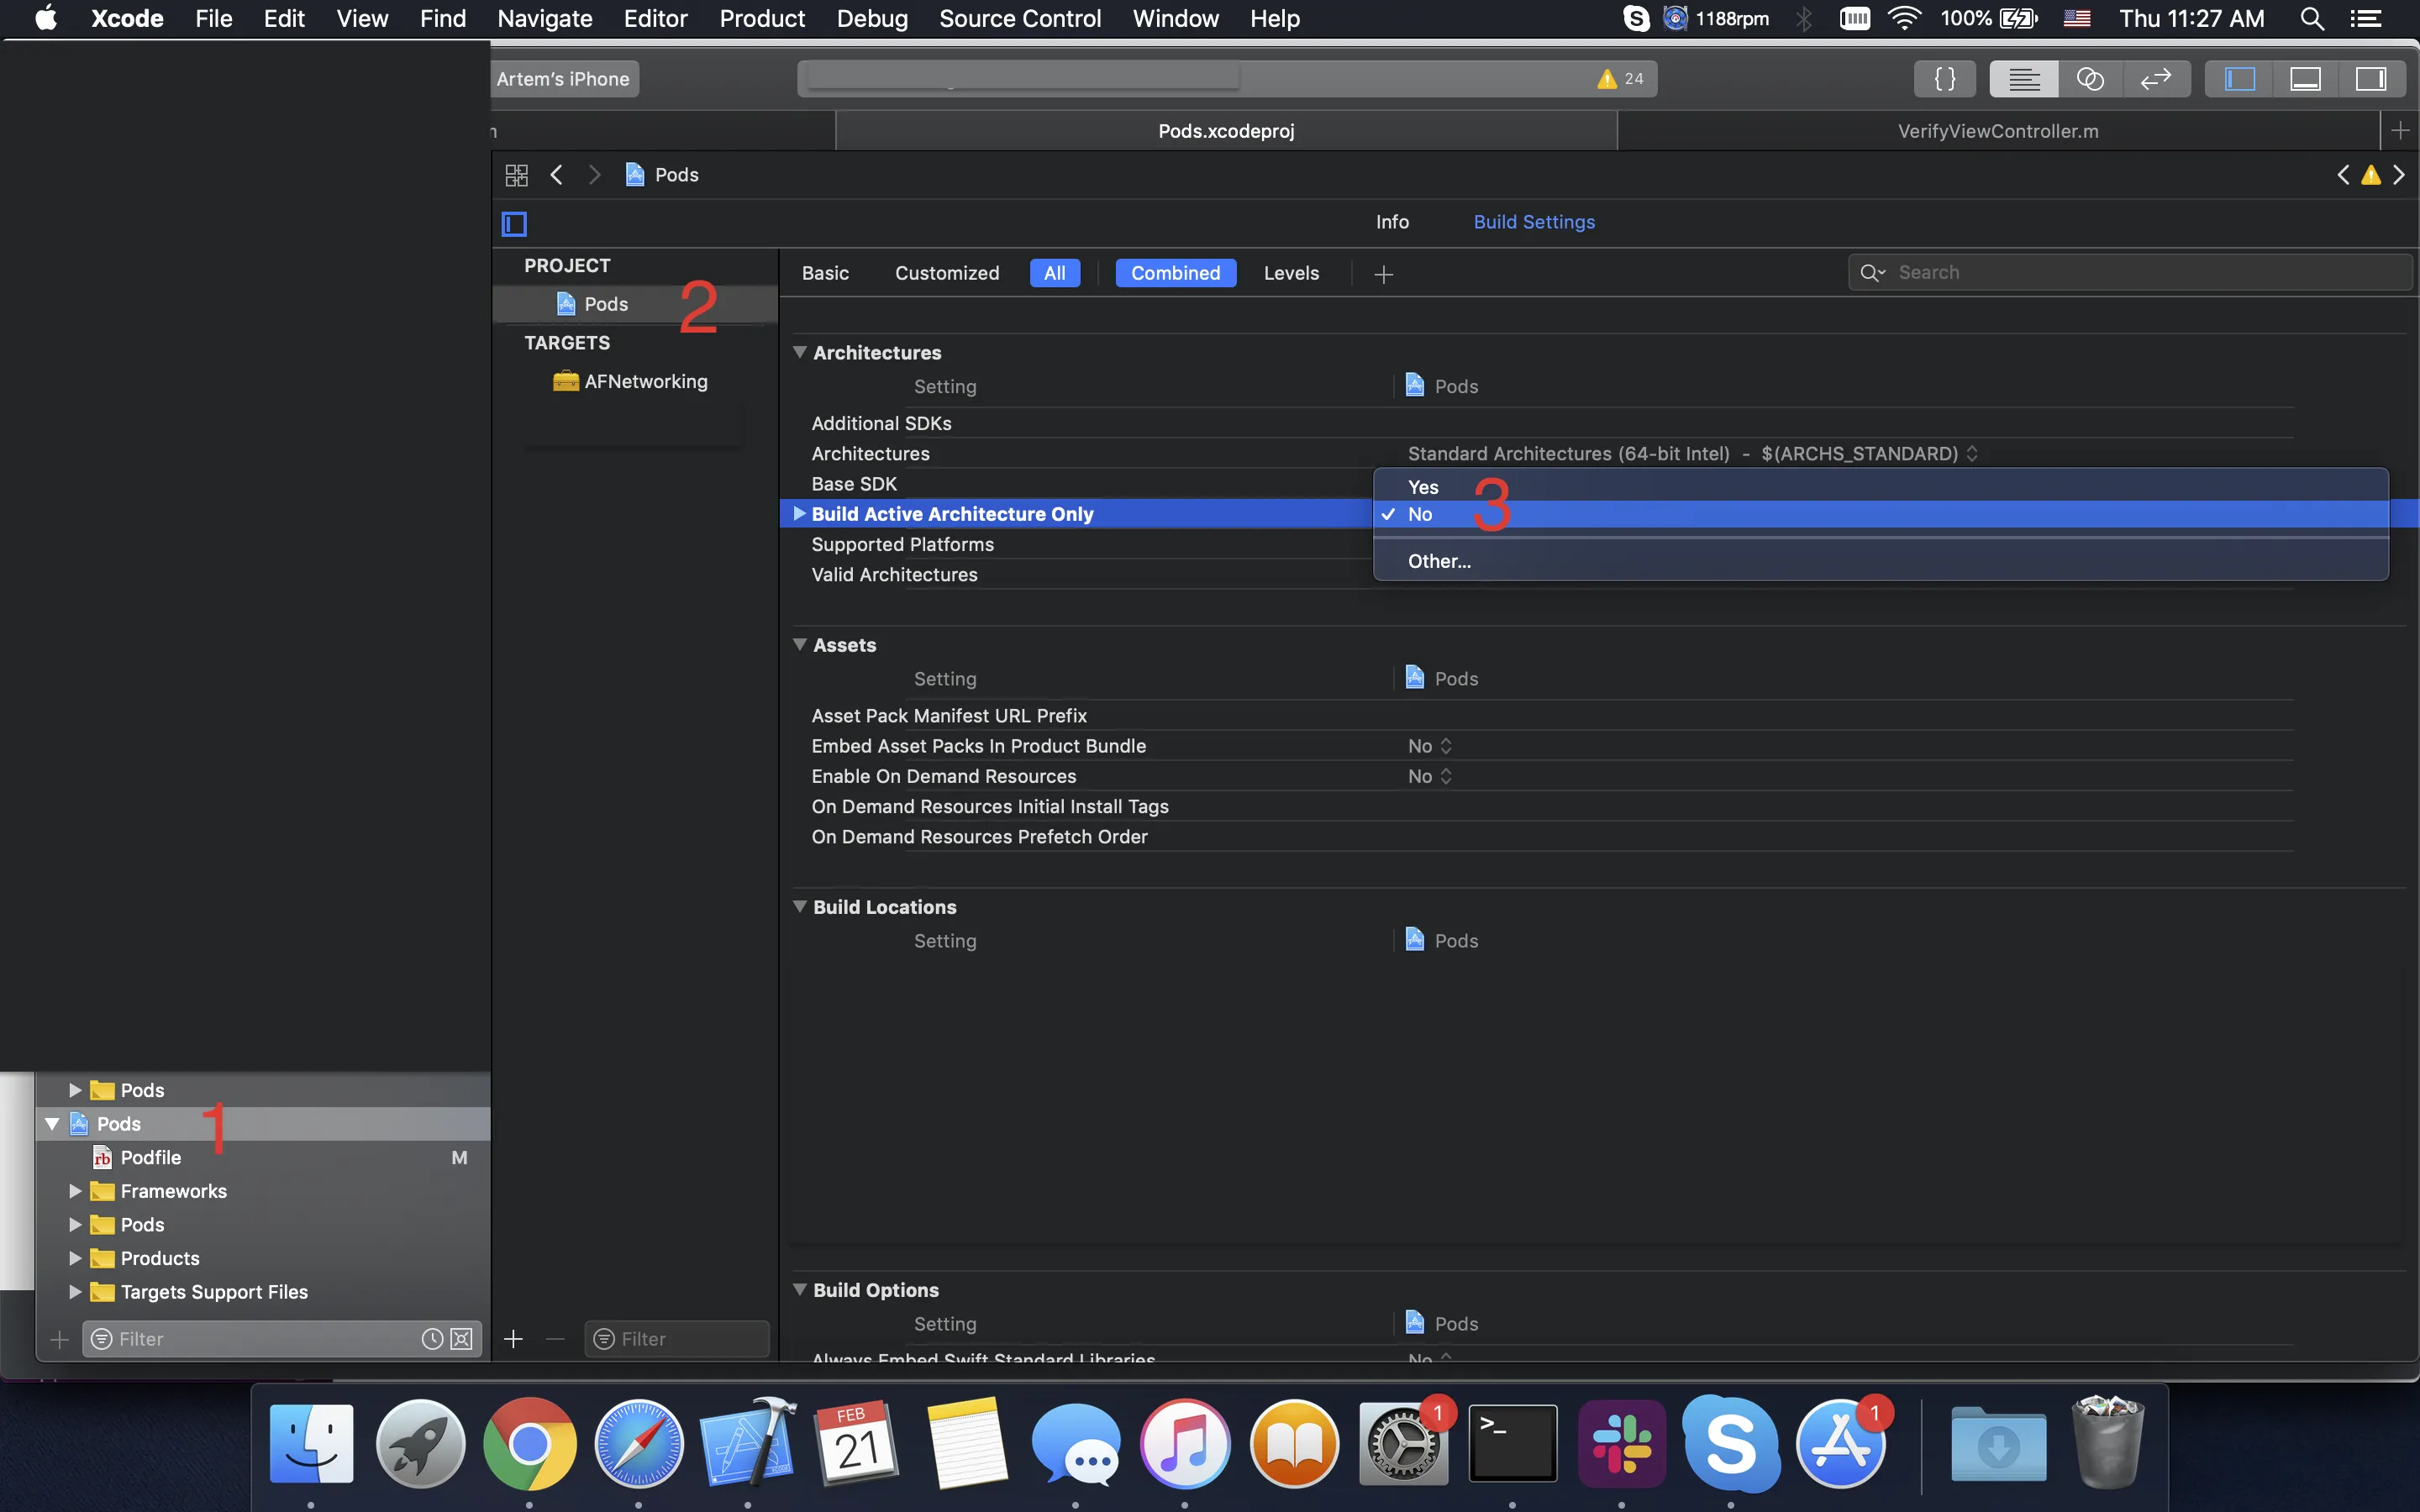Hide the project and targets list
This screenshot has width=2420, height=1512.
[x=514, y=224]
